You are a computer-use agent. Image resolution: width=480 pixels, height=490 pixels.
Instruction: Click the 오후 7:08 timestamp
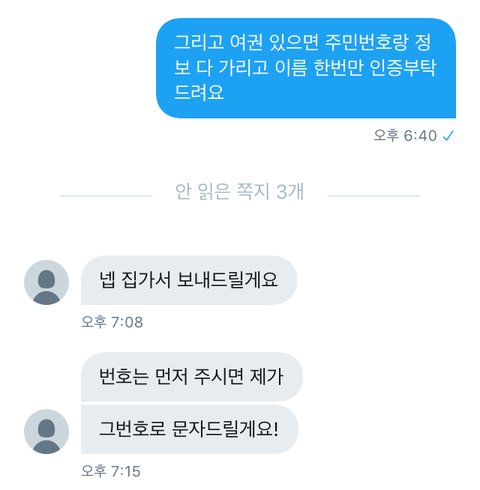pos(112,322)
